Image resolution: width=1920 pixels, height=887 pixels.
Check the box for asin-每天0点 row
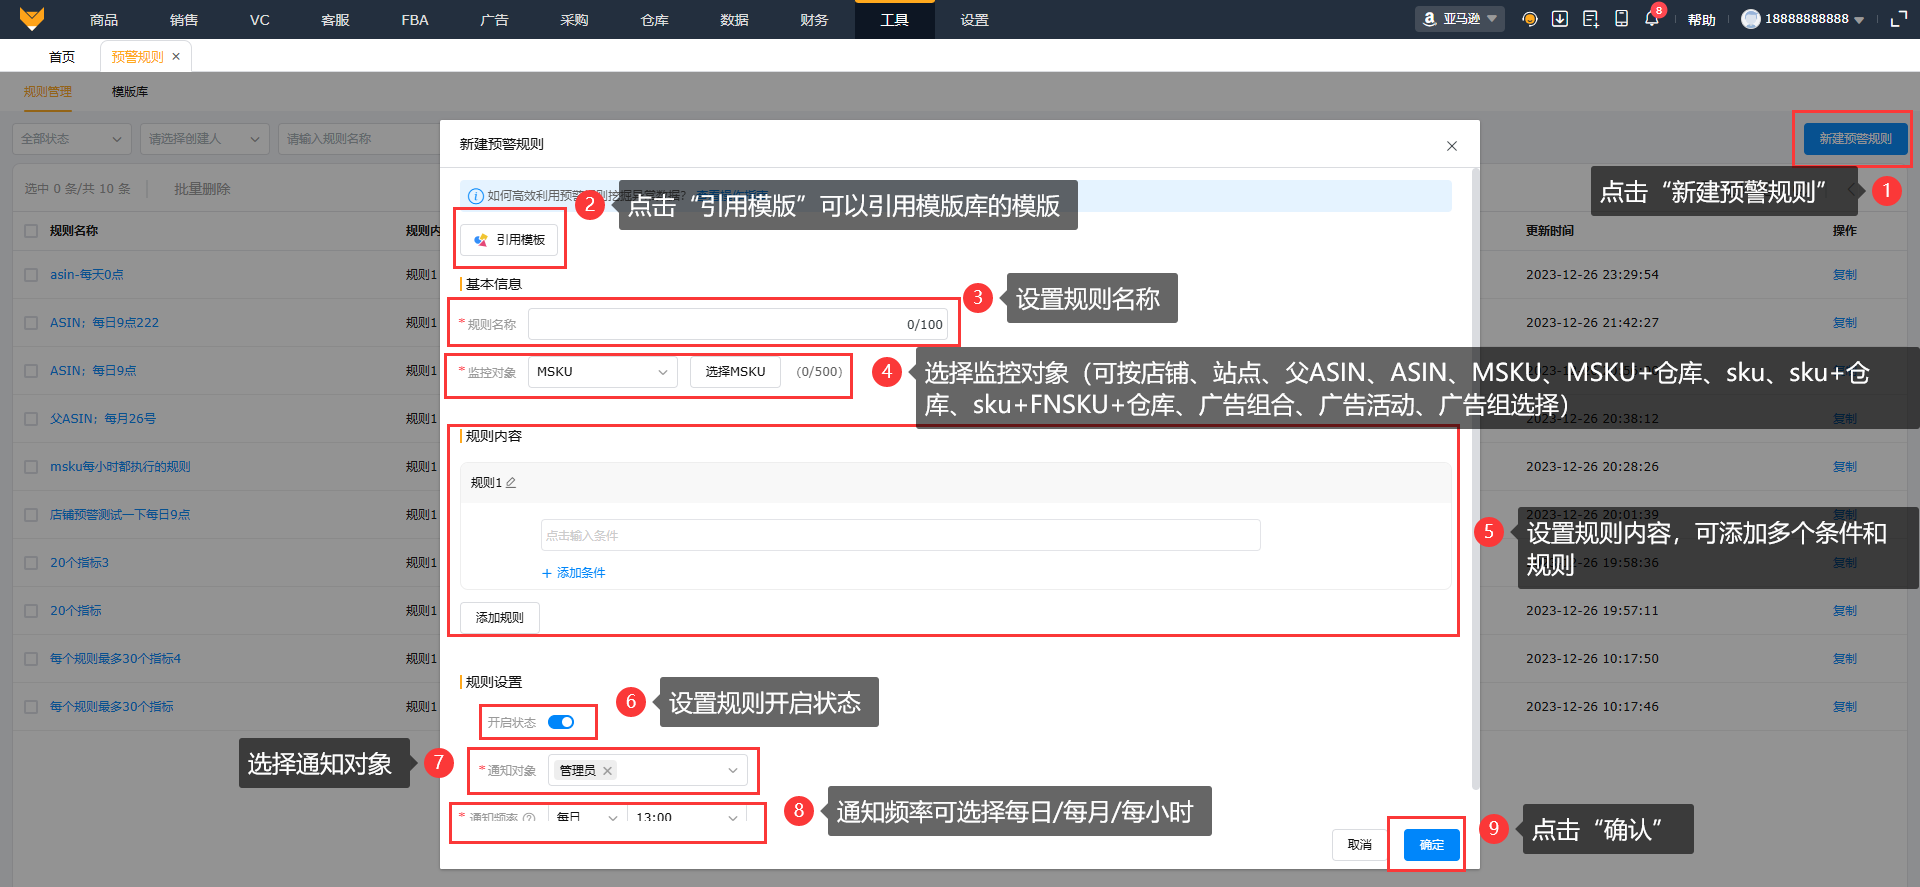point(31,275)
